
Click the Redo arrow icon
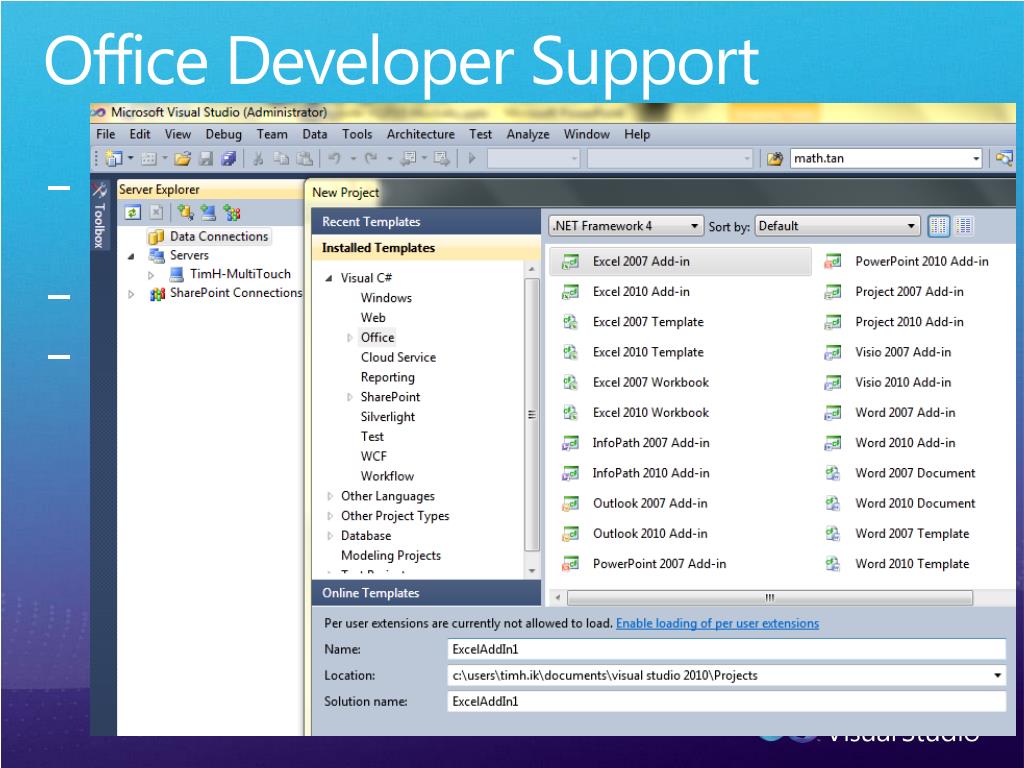371,158
